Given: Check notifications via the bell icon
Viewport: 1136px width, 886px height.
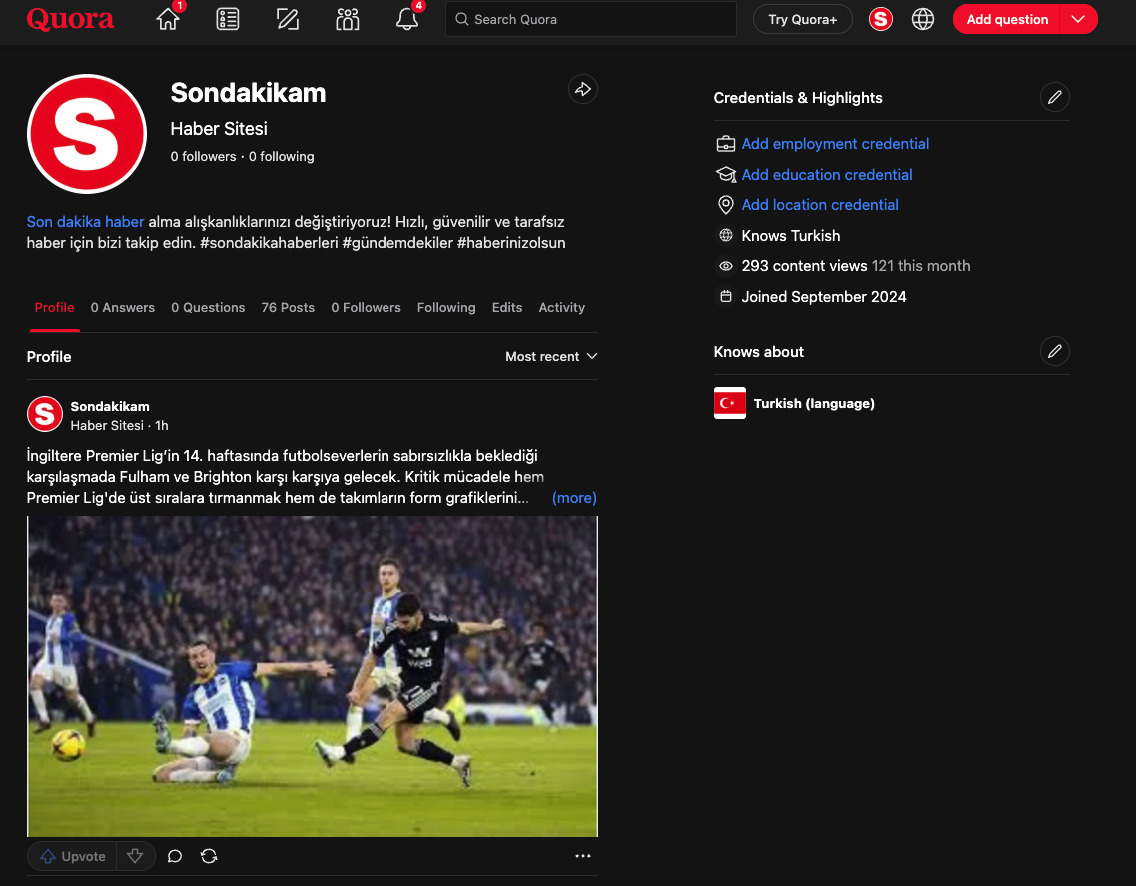Looking at the screenshot, I should (x=406, y=19).
